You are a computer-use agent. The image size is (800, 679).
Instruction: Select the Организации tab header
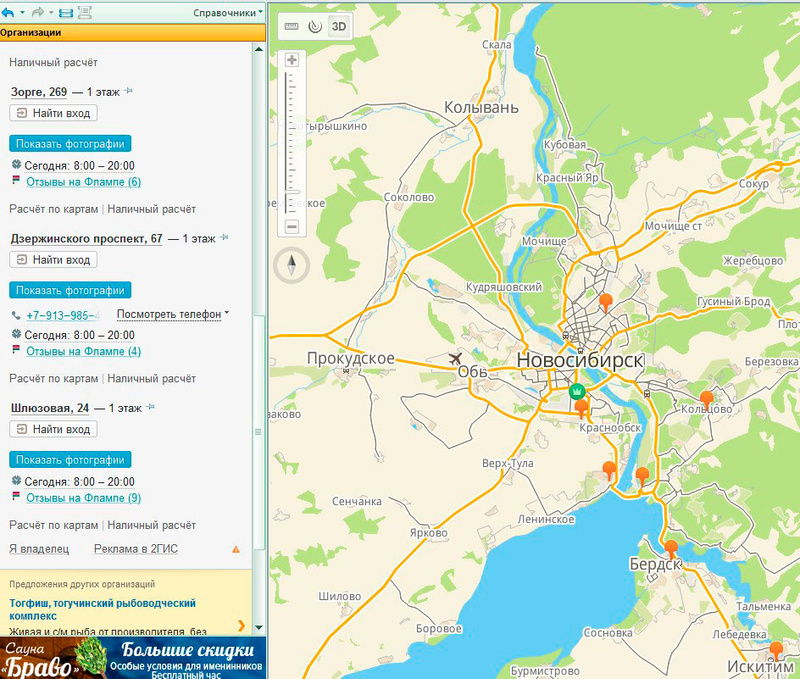tap(31, 32)
